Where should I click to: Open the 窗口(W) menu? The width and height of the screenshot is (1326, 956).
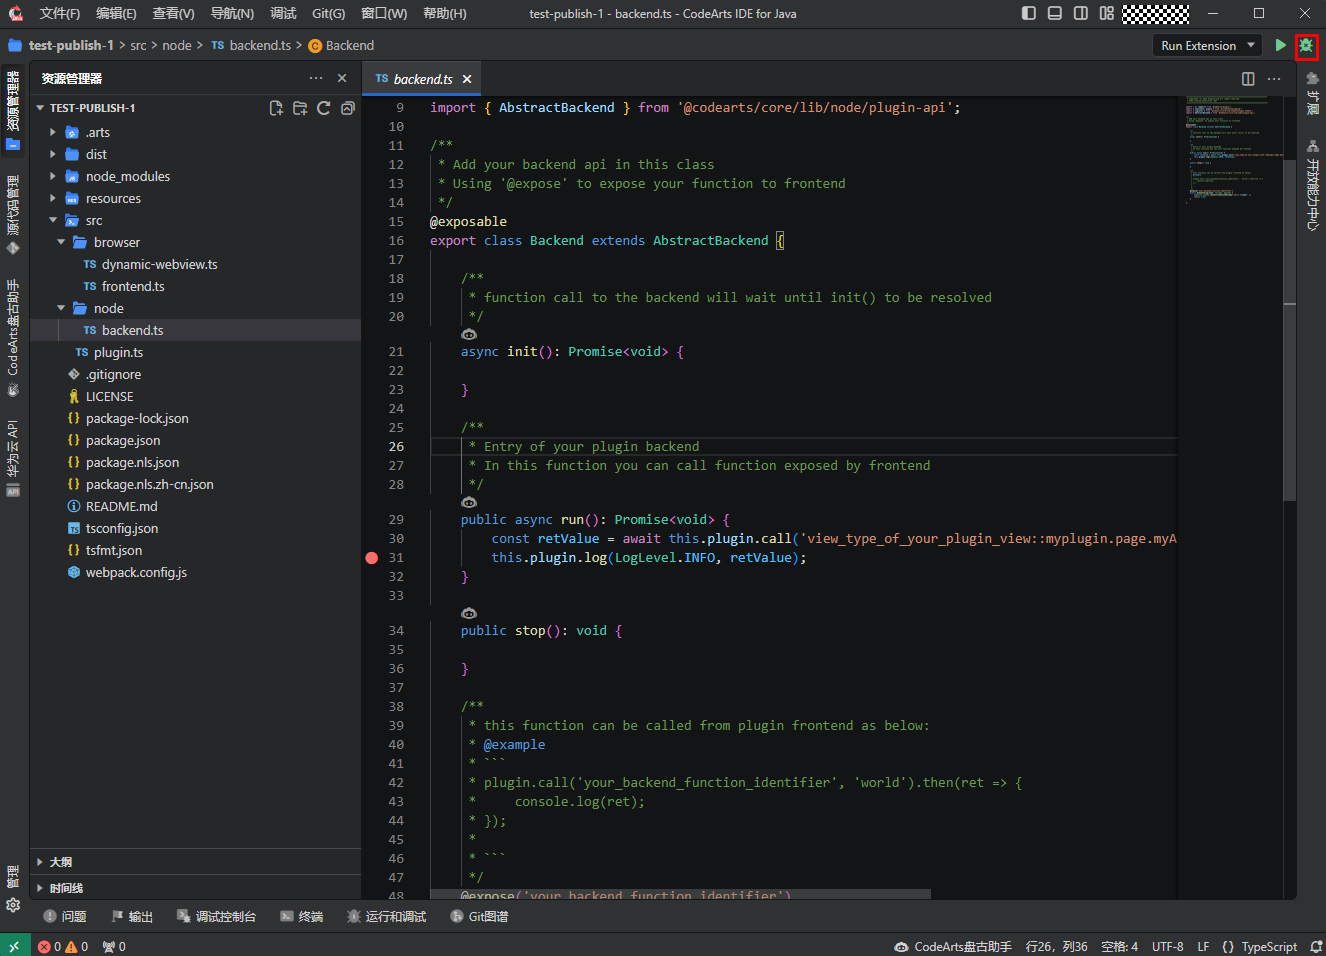click(384, 14)
